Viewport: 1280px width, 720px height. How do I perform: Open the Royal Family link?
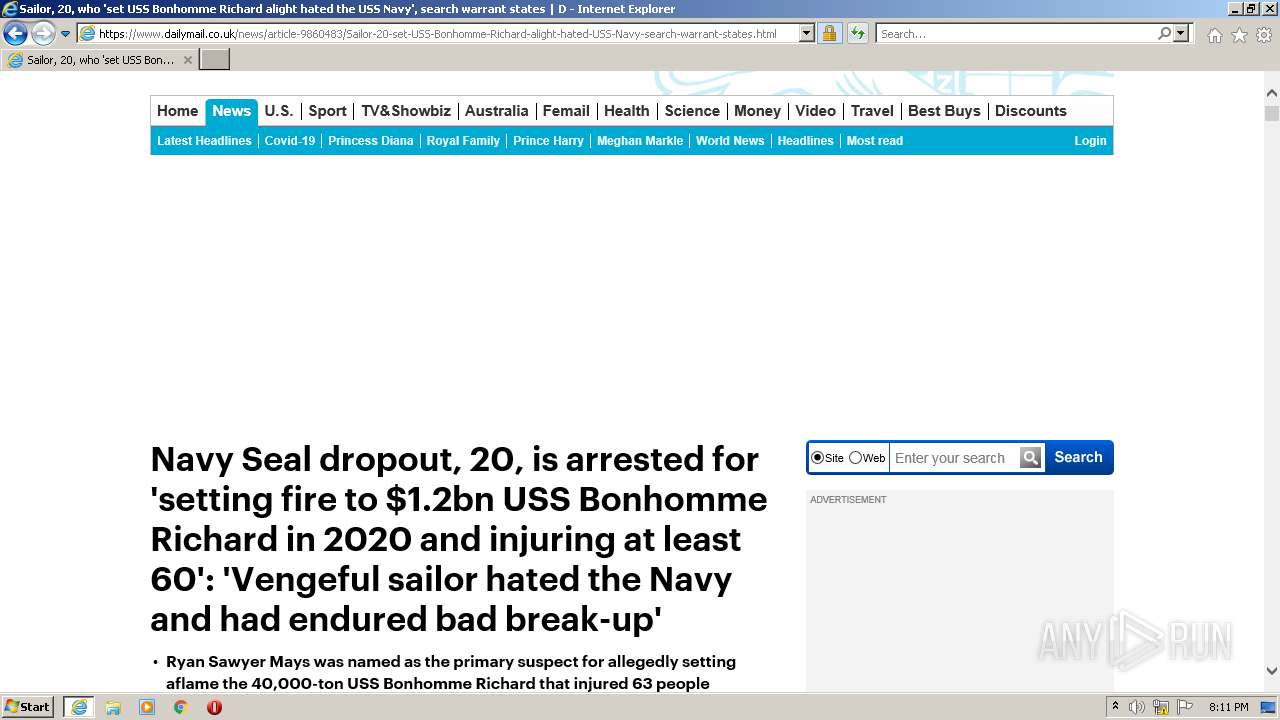click(x=463, y=141)
